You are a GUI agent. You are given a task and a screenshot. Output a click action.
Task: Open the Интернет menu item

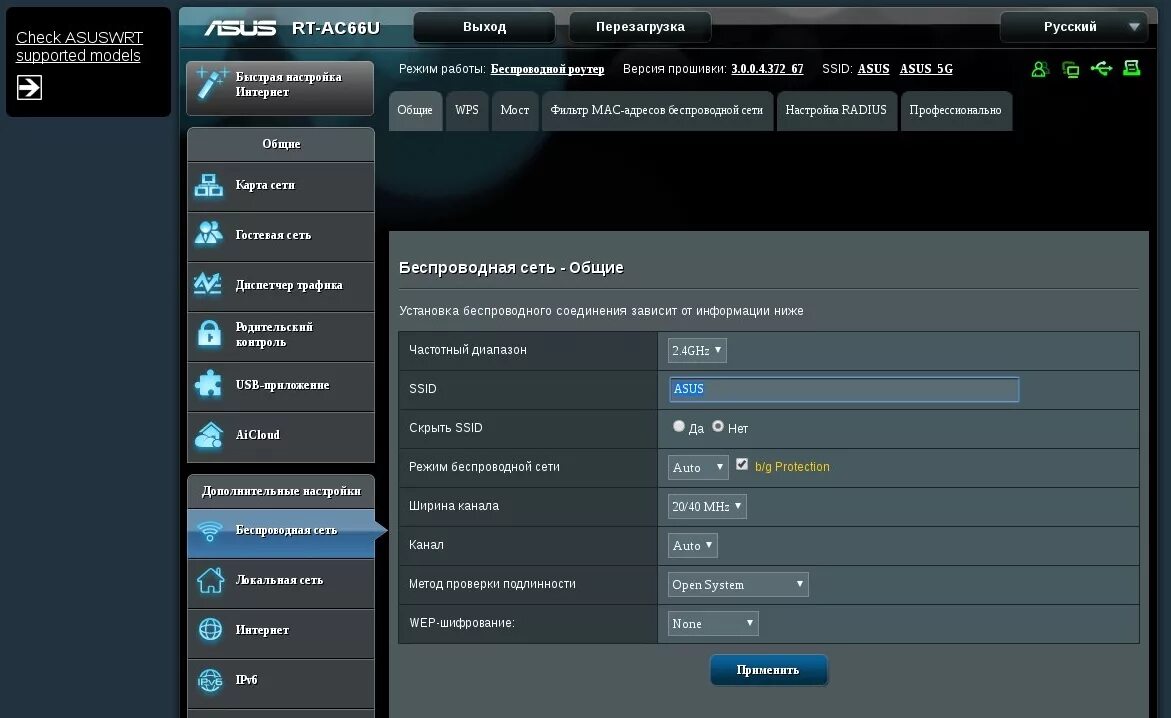click(281, 631)
